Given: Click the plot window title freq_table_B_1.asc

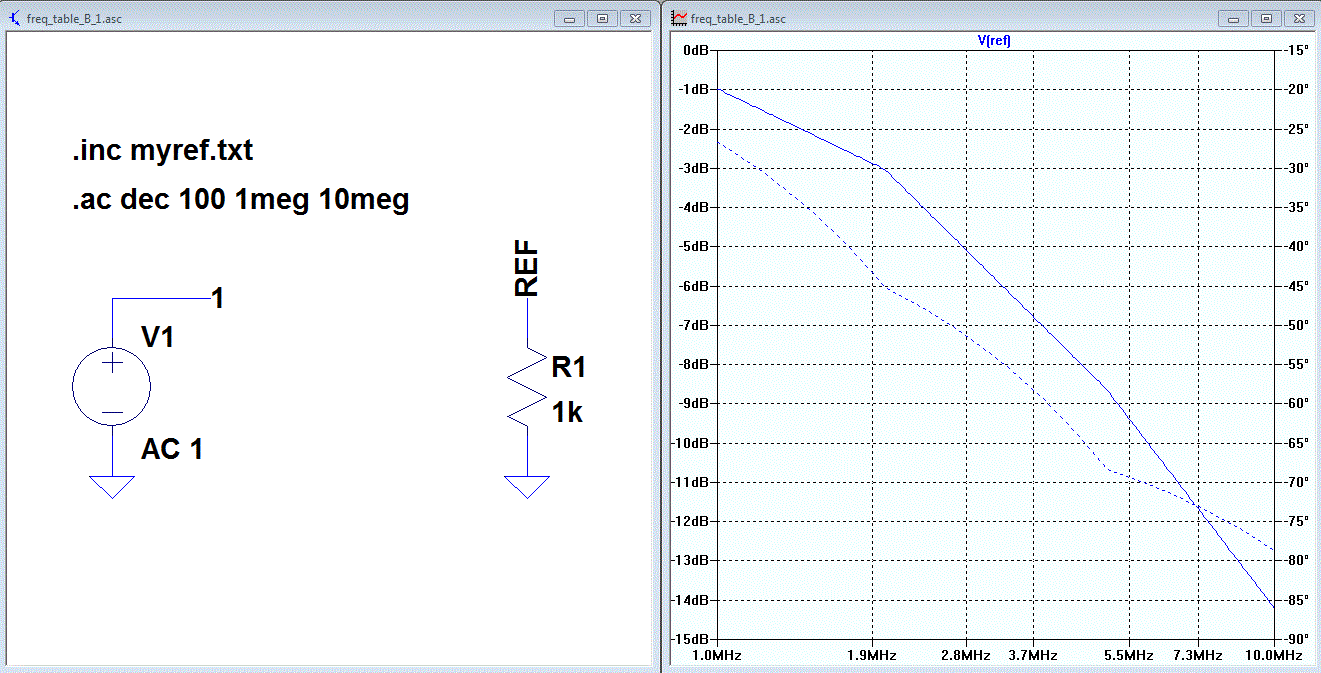Looking at the screenshot, I should click(739, 19).
